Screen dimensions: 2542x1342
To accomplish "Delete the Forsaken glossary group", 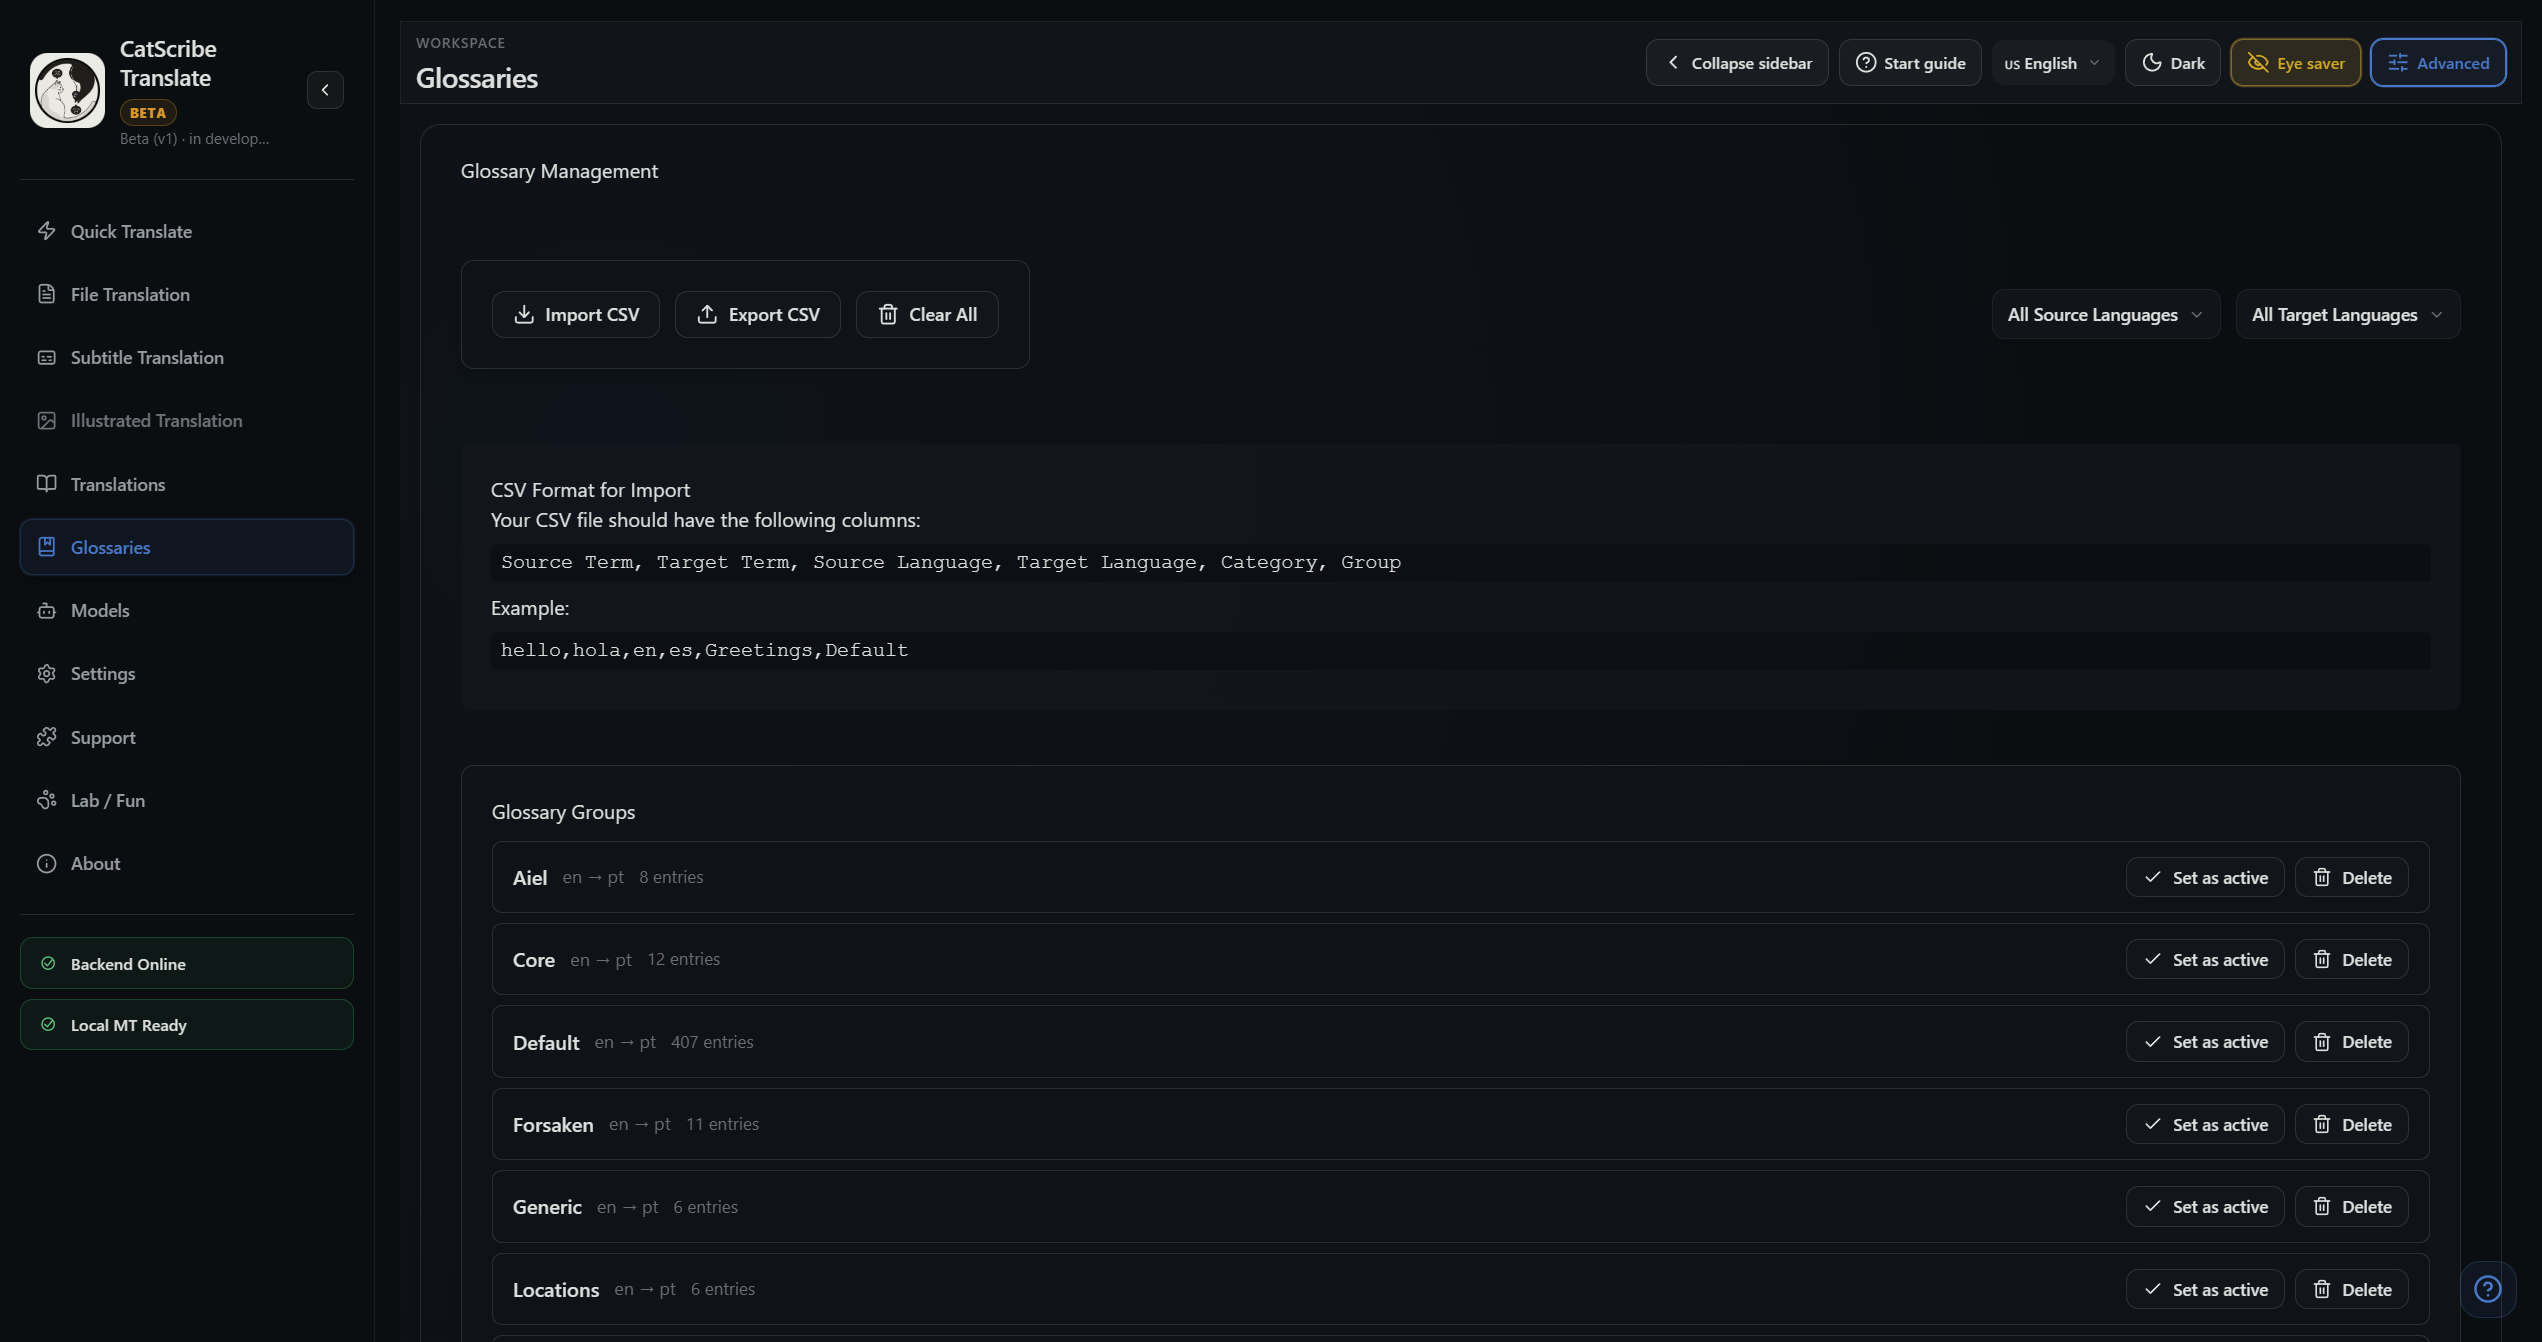I will [x=2351, y=1125].
